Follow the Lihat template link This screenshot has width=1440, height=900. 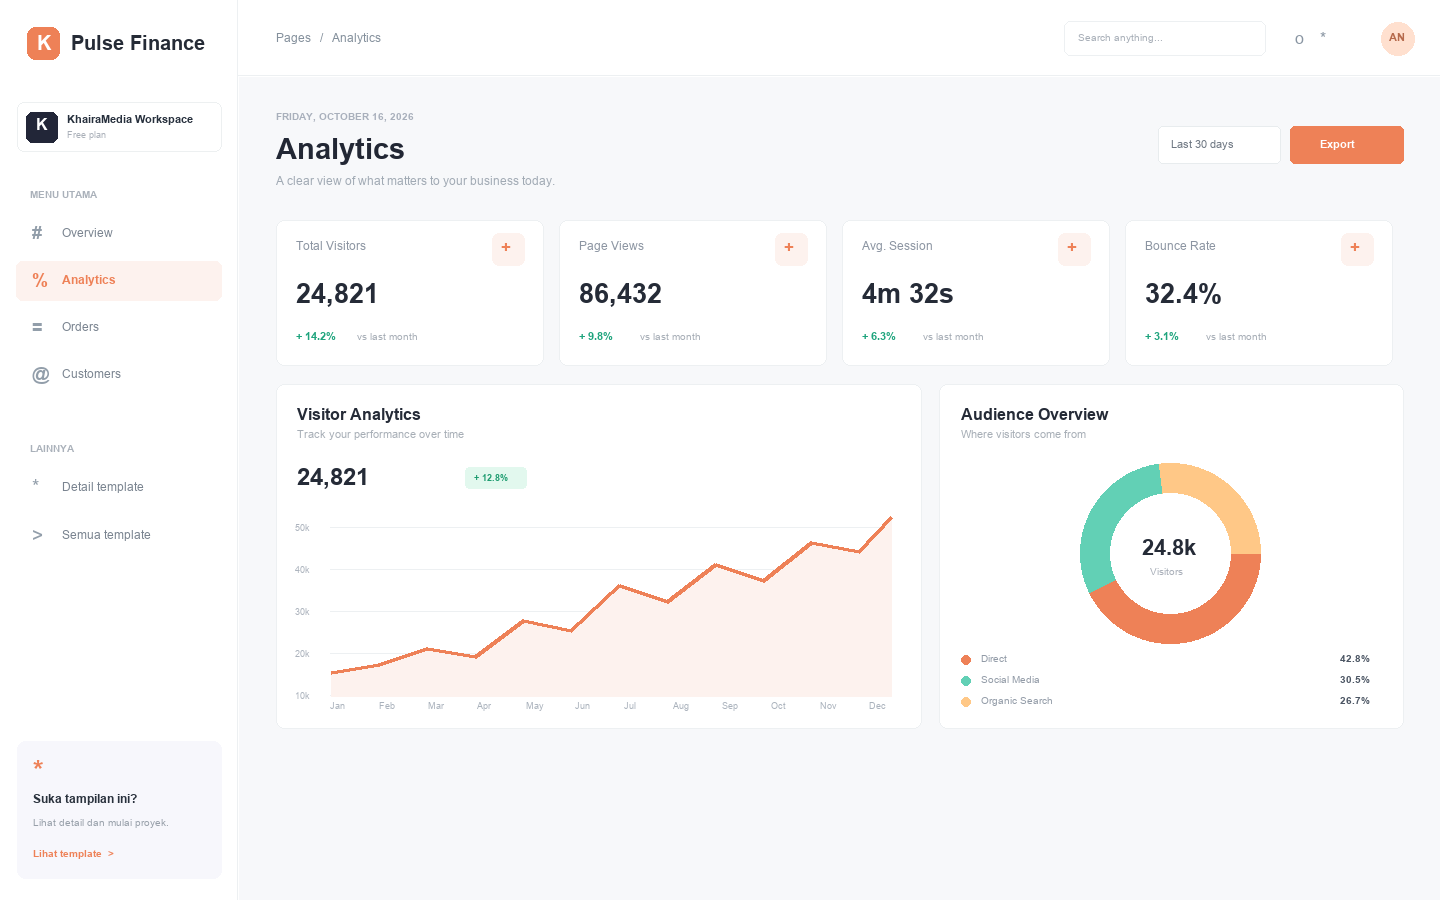(x=74, y=854)
